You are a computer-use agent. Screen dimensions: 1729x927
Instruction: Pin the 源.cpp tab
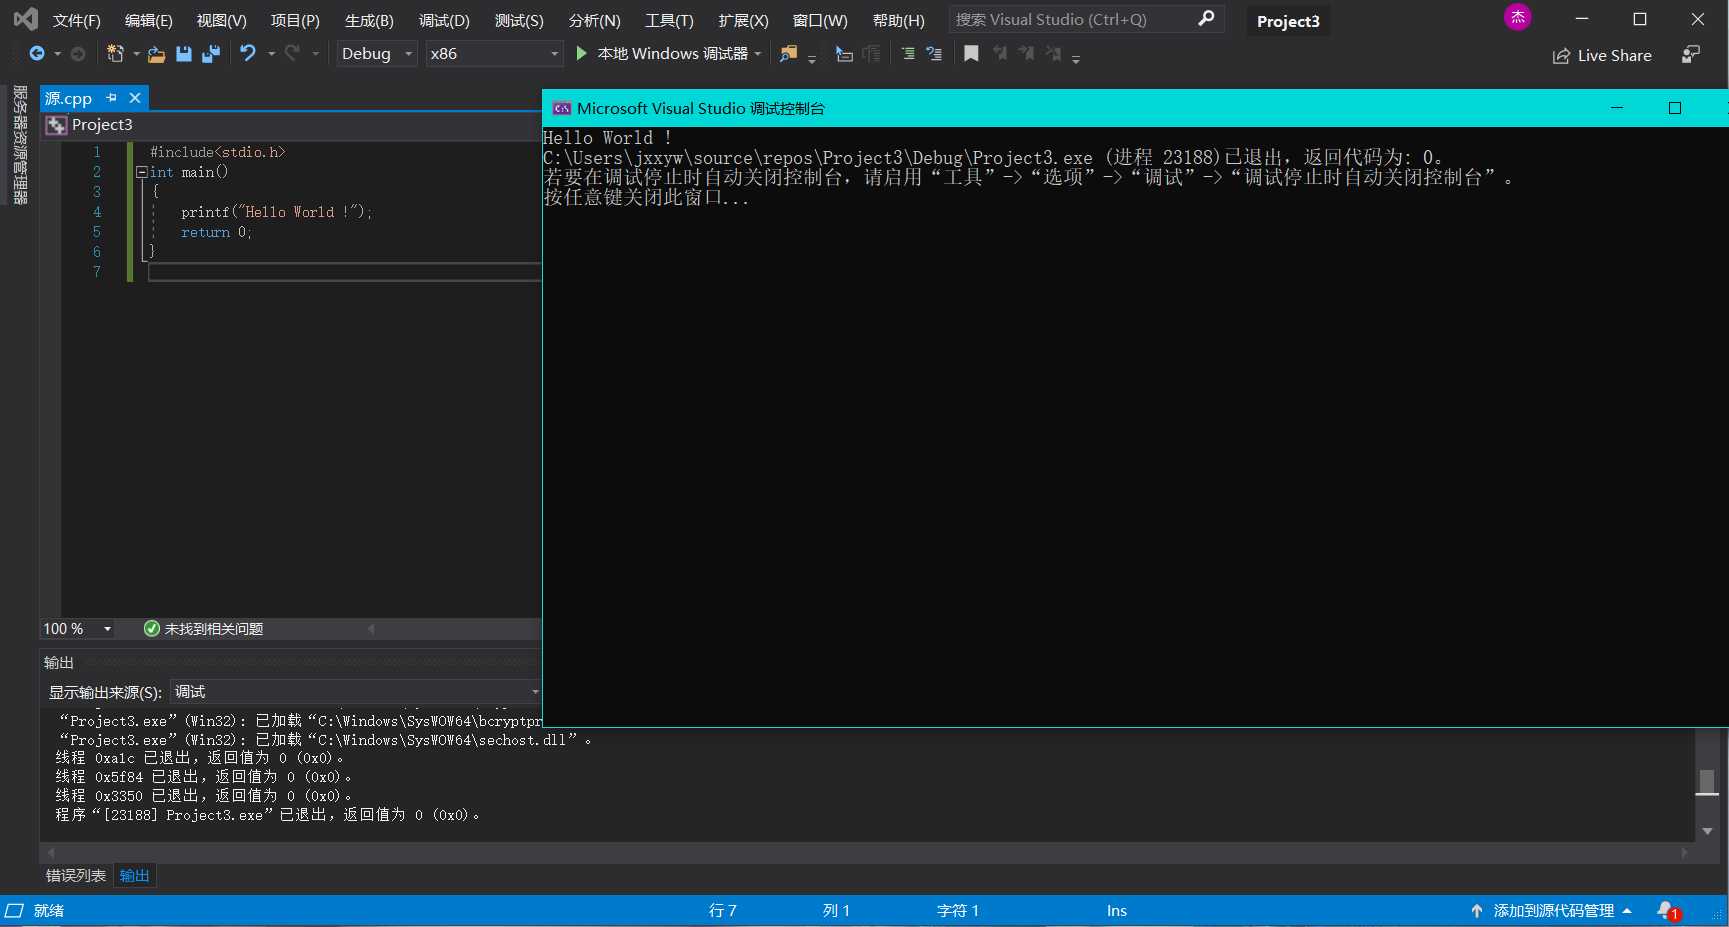[x=112, y=98]
